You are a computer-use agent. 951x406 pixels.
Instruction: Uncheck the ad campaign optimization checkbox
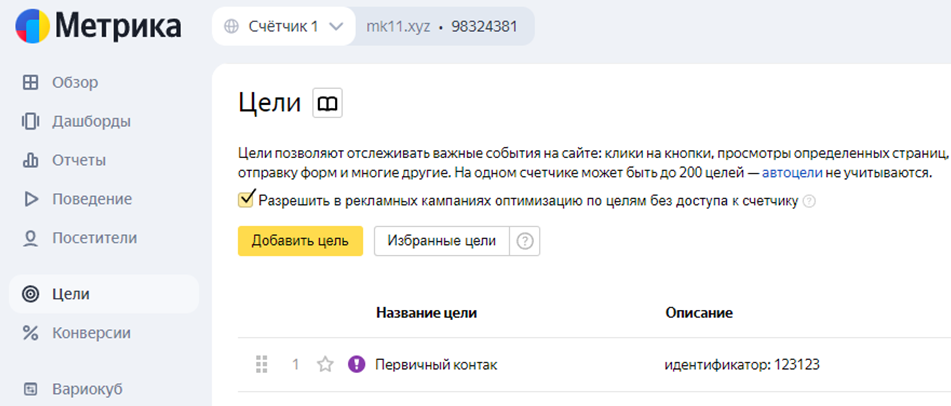pyautogui.click(x=246, y=200)
